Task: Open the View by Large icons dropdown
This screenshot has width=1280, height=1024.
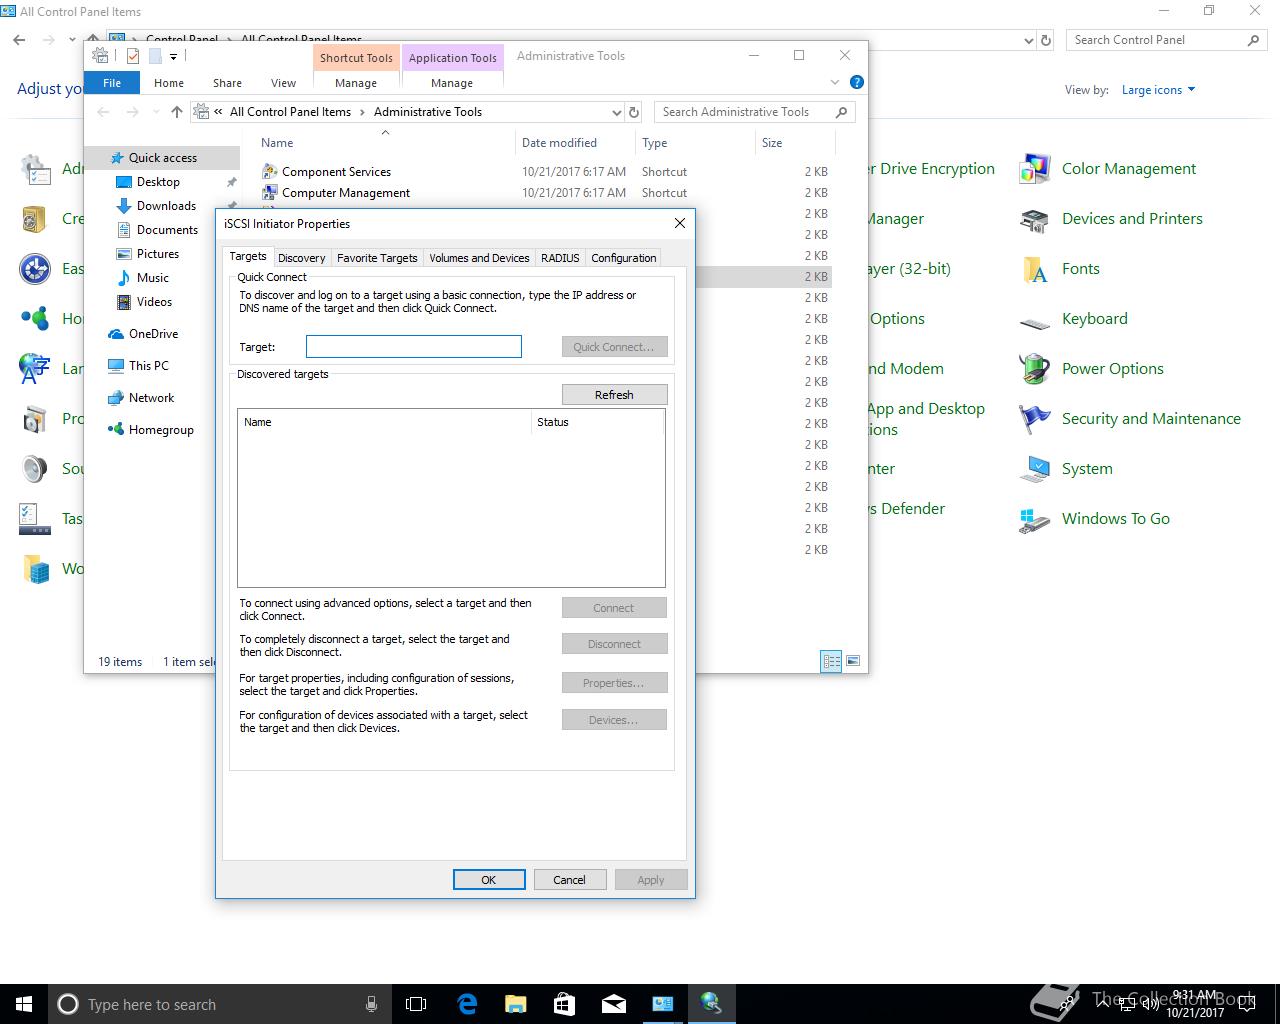Action: click(x=1158, y=90)
